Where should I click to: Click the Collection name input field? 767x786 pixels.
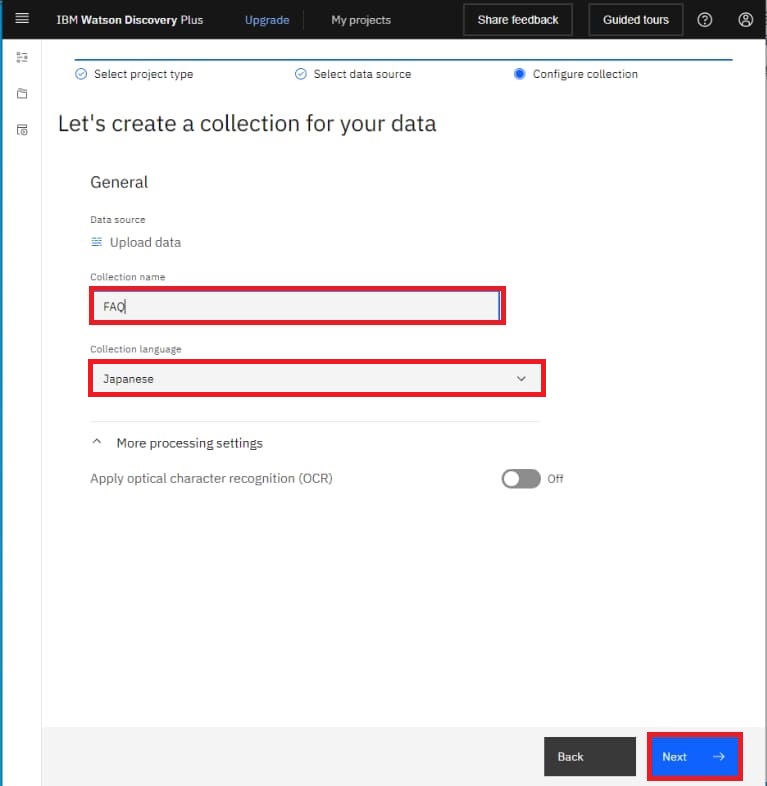[297, 306]
